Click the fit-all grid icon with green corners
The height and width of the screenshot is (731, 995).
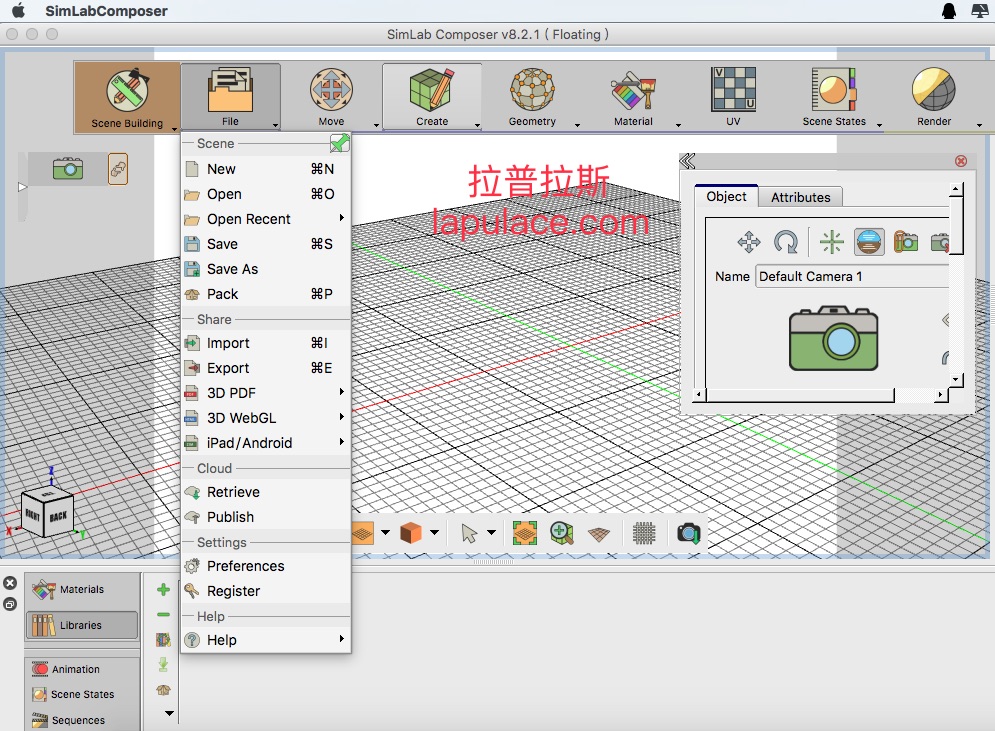click(525, 533)
